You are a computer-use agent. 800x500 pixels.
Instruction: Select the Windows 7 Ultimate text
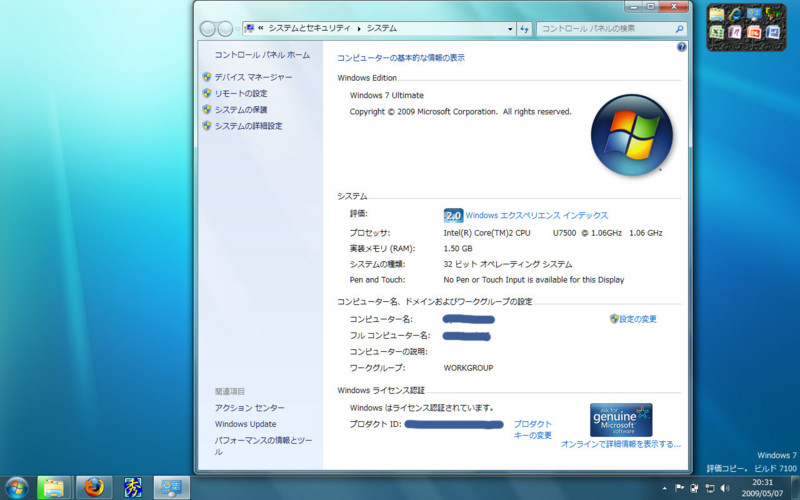pos(387,95)
